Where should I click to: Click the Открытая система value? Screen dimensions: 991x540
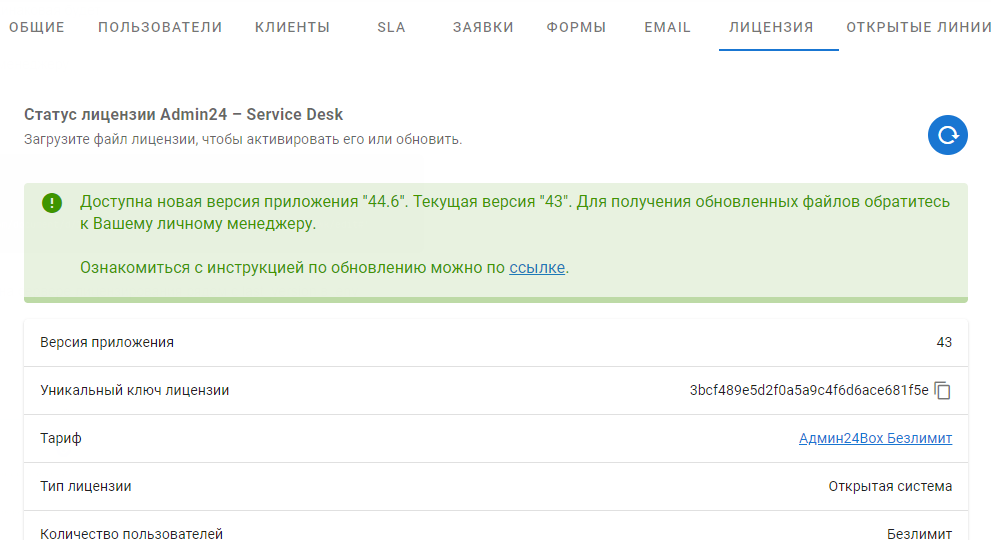(891, 486)
